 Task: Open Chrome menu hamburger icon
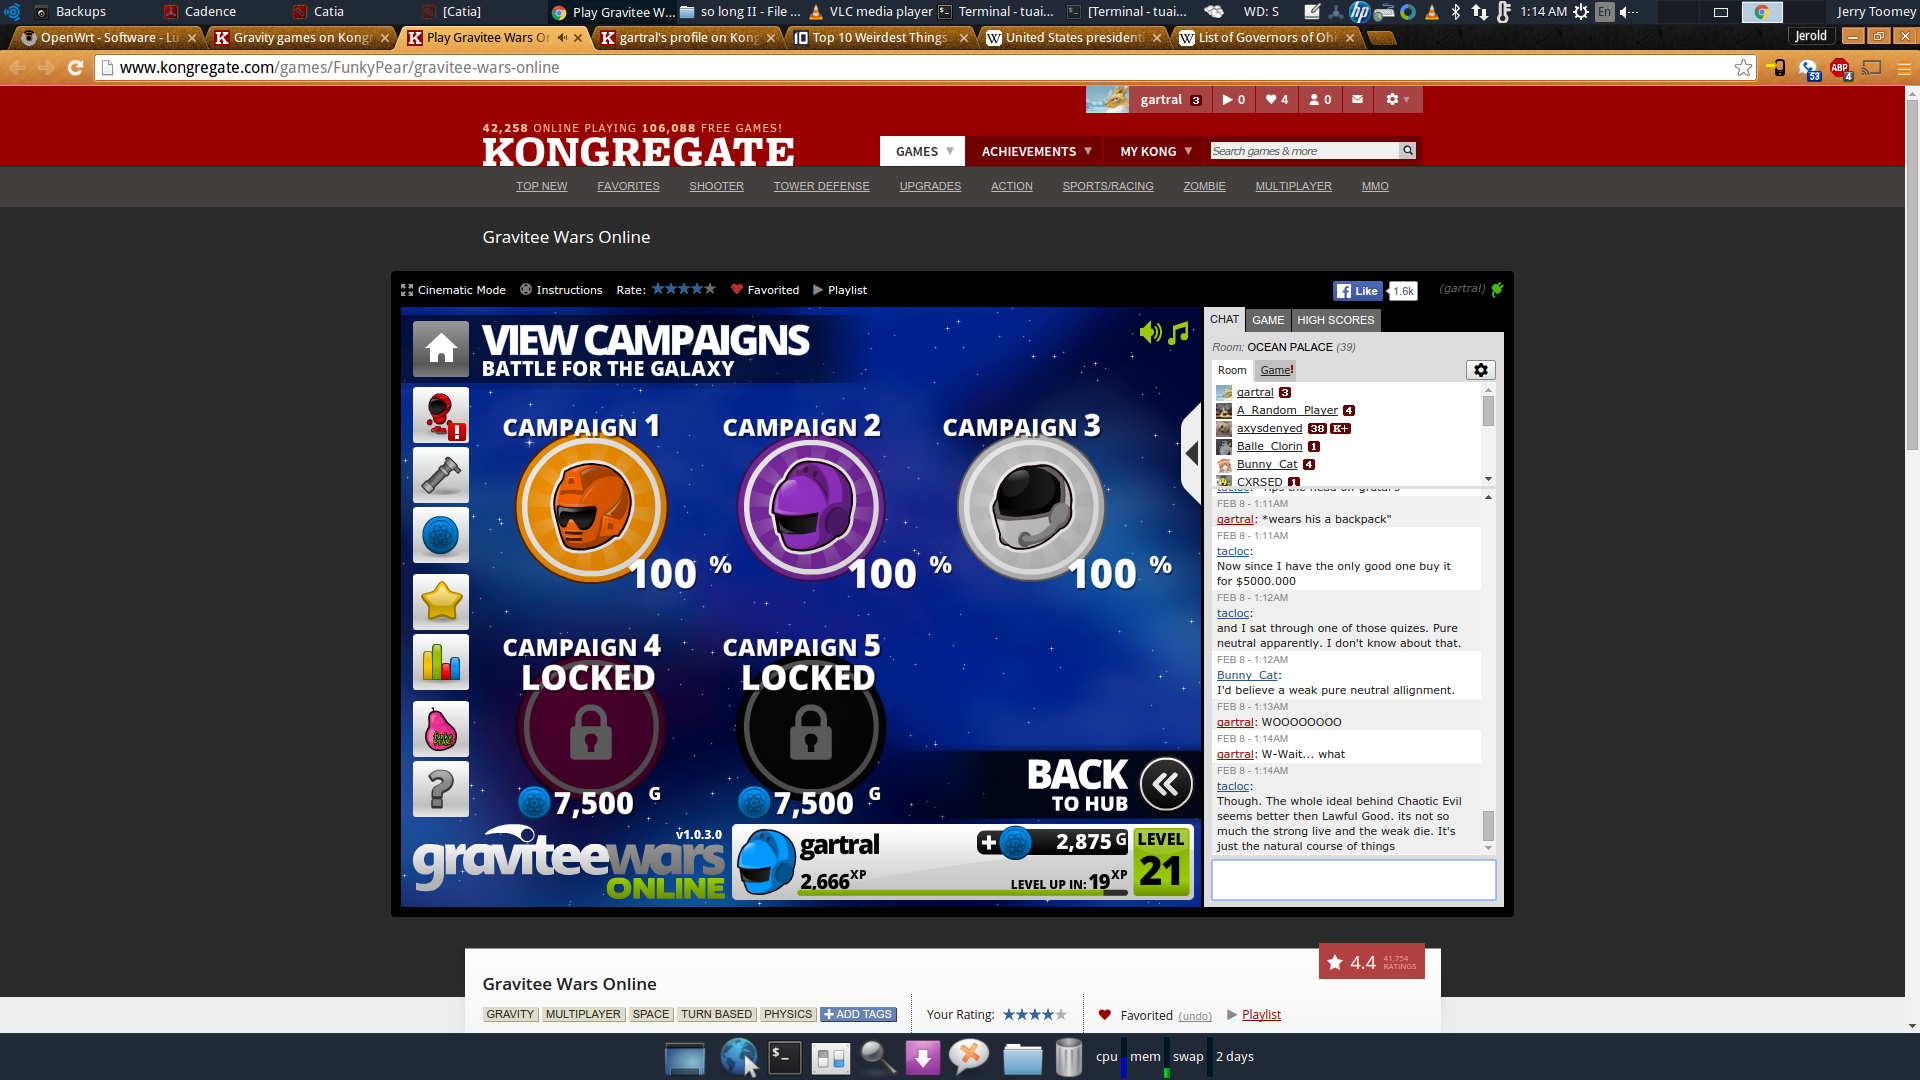coord(1904,68)
